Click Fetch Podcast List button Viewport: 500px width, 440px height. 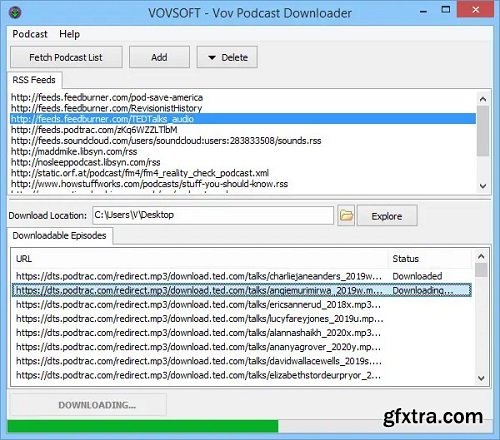(66, 57)
